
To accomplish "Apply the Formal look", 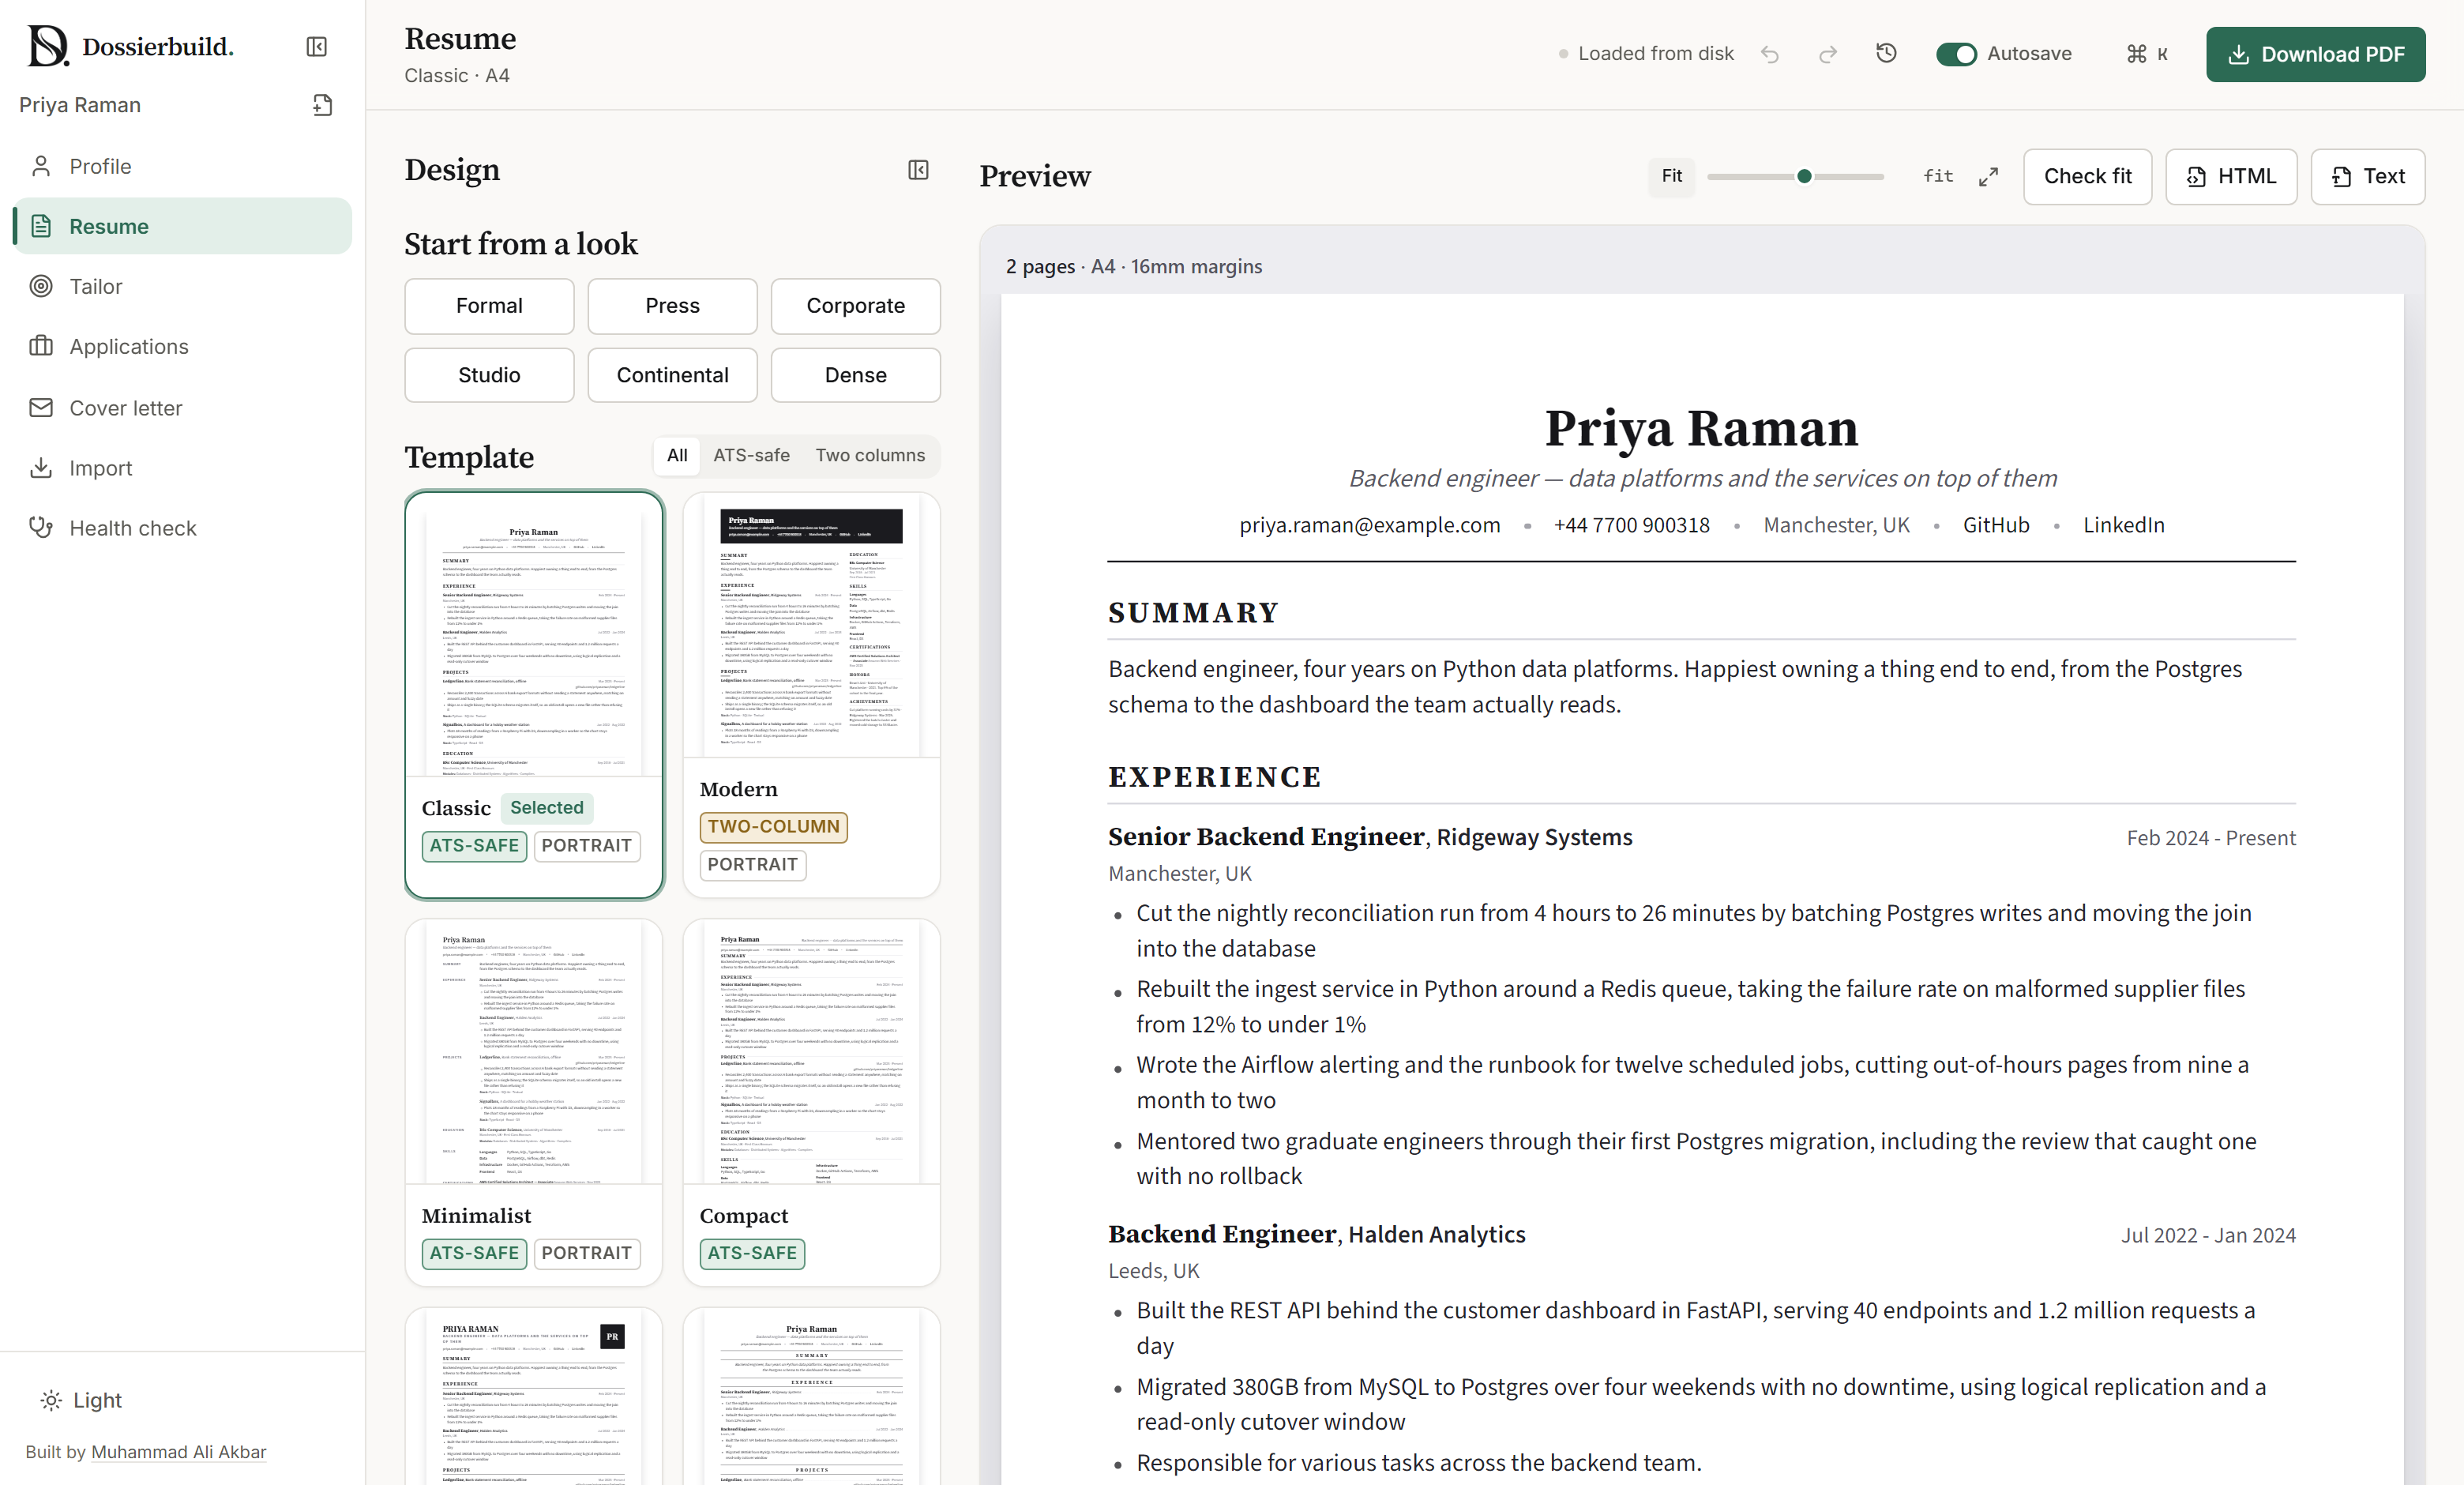I will coord(489,306).
